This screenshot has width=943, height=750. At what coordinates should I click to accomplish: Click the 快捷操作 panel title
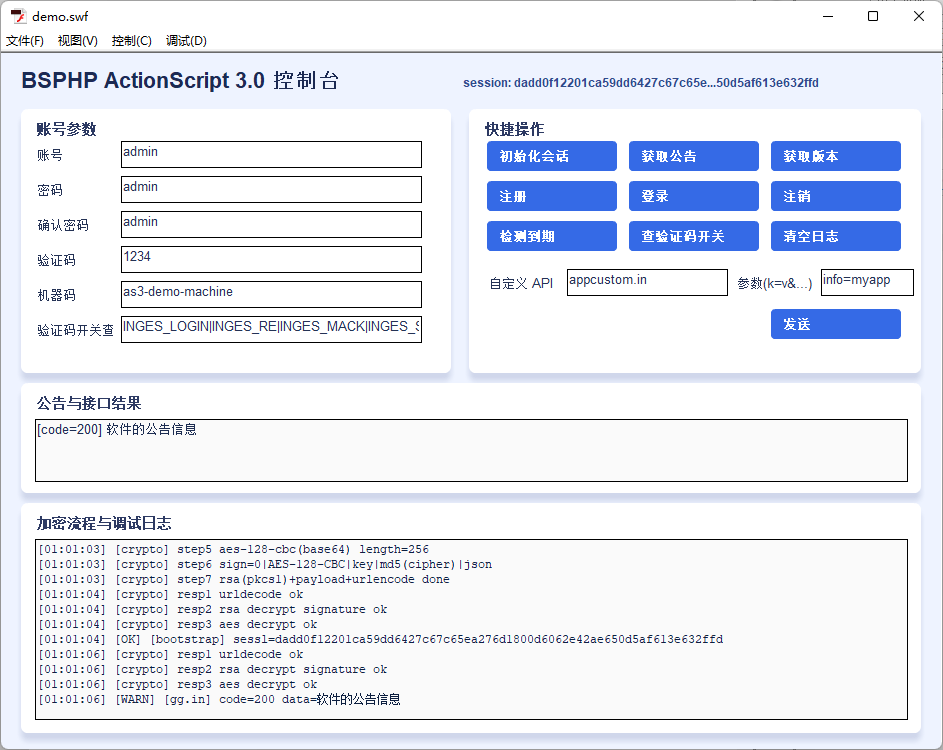click(514, 129)
